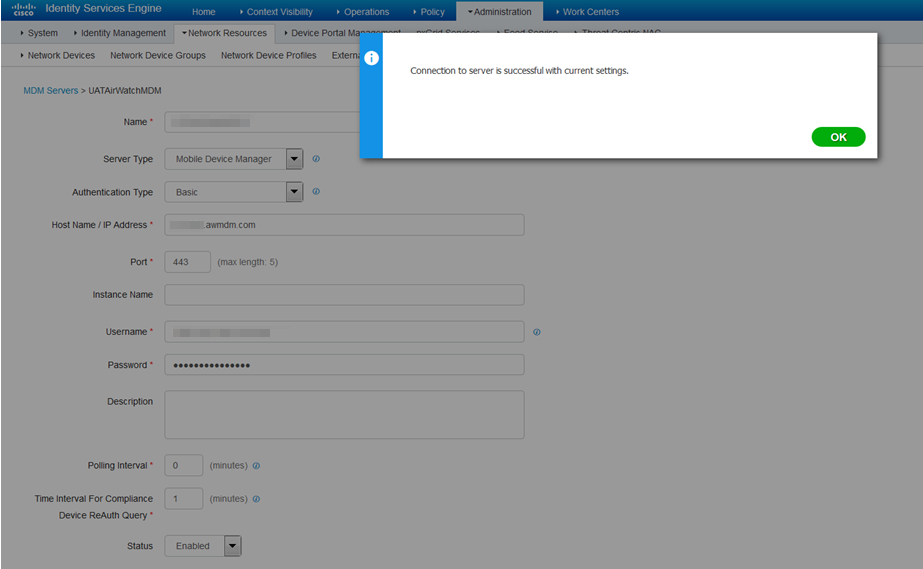Click the Mobile Device Manager selected value
923x569 pixels.
[224, 159]
